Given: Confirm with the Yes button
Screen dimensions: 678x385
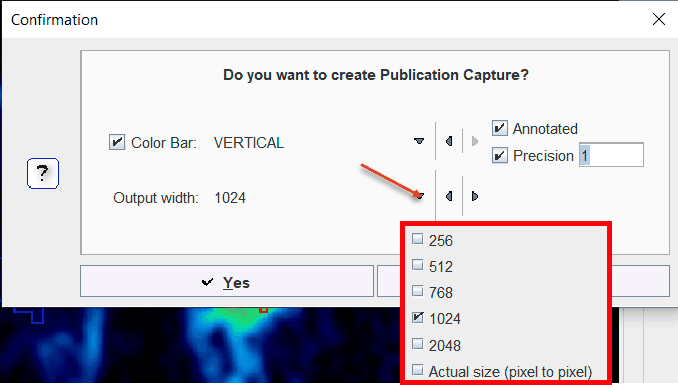Looking at the screenshot, I should (227, 281).
